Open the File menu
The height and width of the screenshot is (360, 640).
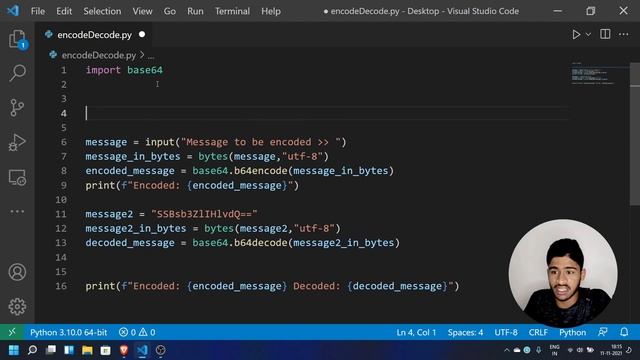[x=38, y=11]
